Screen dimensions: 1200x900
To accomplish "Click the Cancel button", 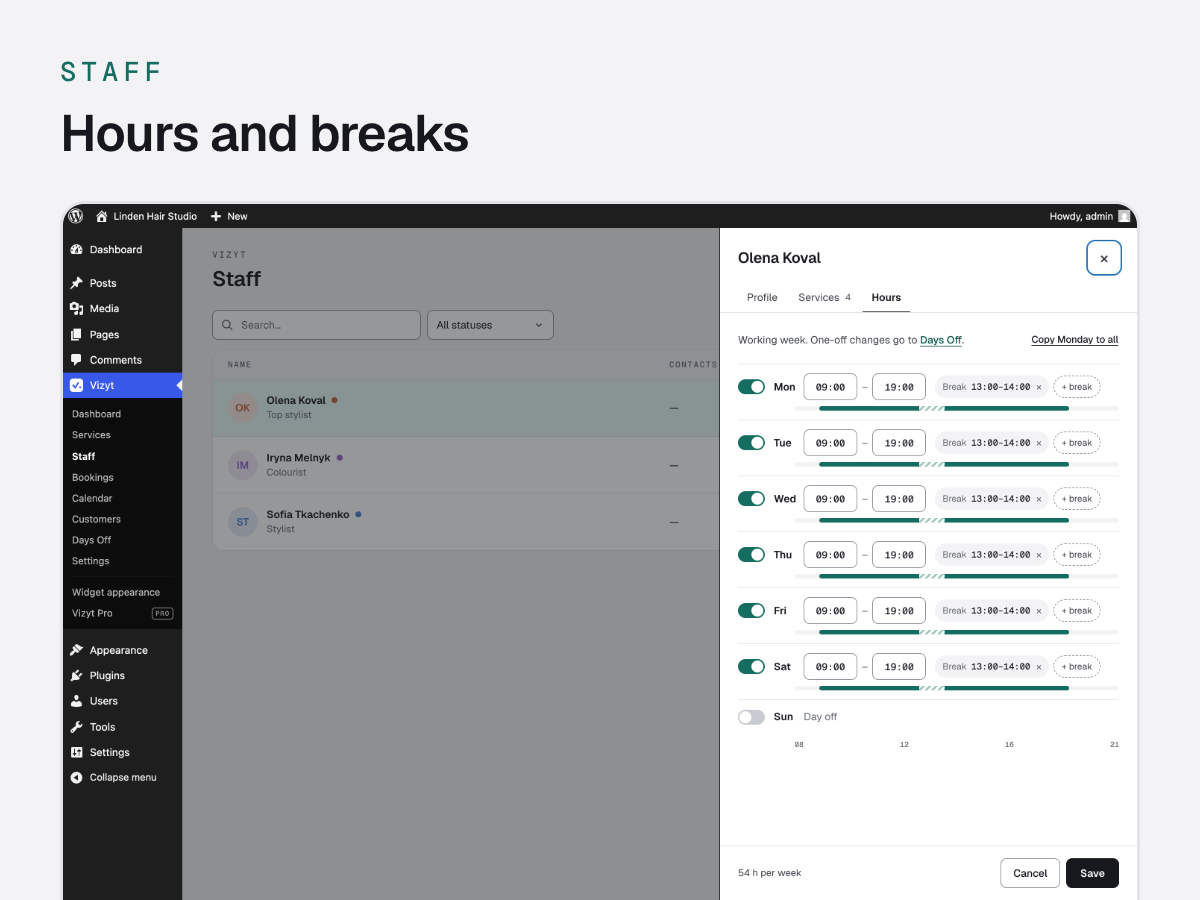I will pyautogui.click(x=1030, y=873).
